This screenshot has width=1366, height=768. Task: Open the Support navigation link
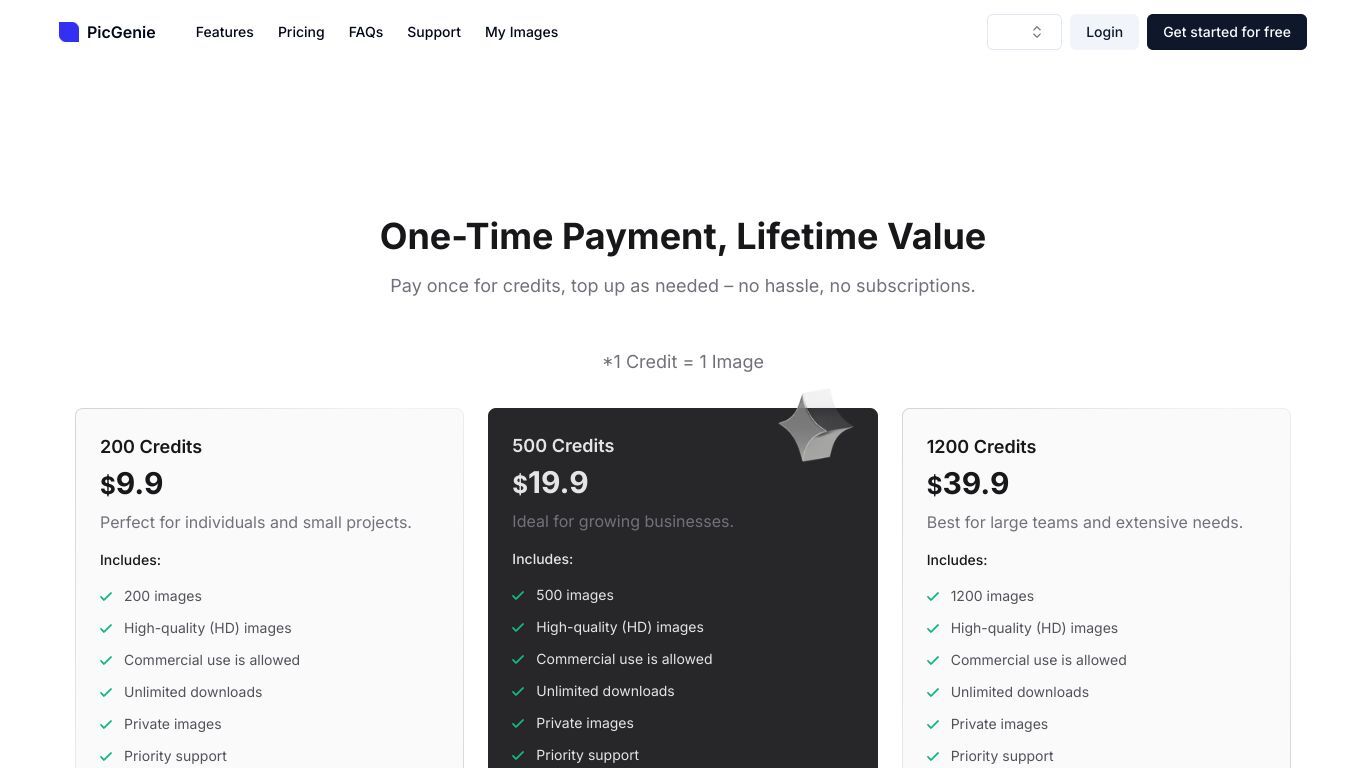tap(434, 32)
